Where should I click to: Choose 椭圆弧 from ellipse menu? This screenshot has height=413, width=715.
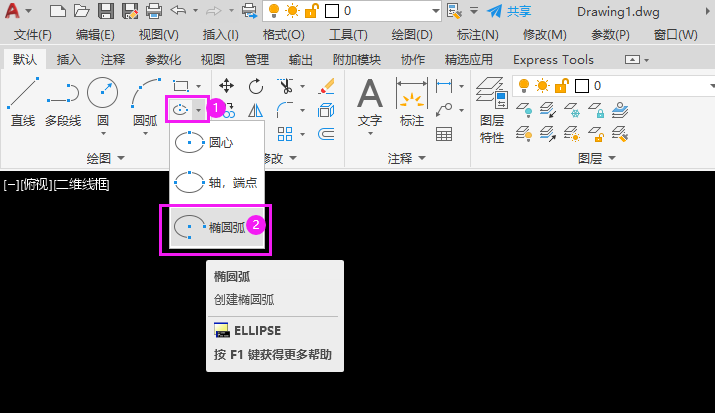click(217, 227)
